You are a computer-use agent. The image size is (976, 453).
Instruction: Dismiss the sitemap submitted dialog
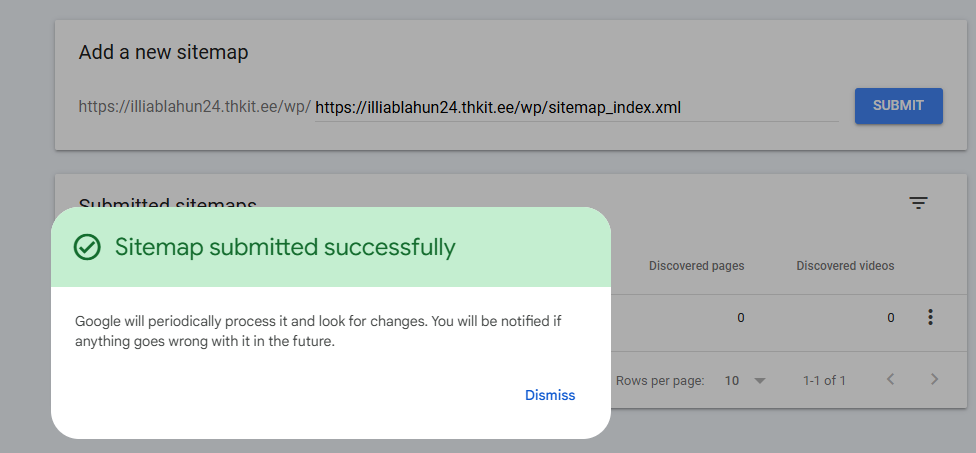(550, 395)
